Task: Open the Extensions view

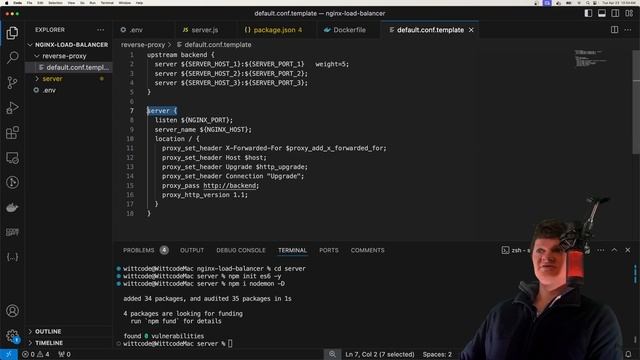Action: [x=12, y=133]
